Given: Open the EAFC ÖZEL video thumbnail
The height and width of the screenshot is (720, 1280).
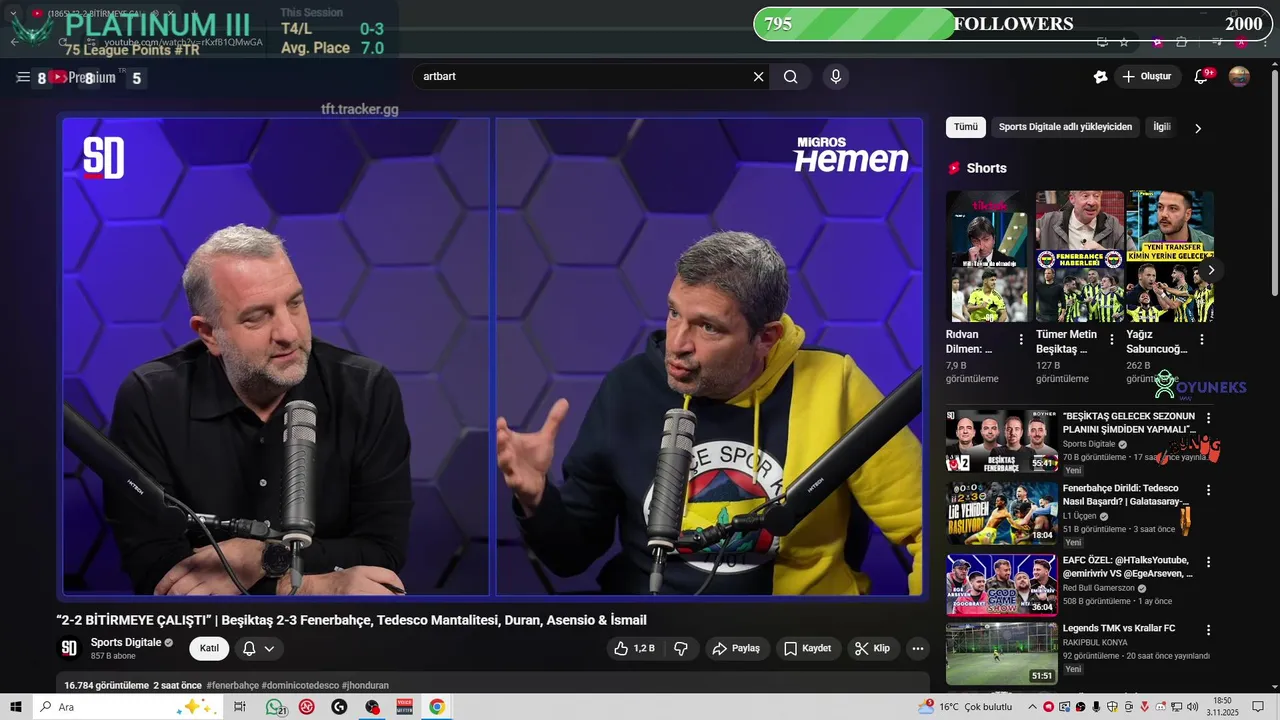Looking at the screenshot, I should (x=1001, y=585).
